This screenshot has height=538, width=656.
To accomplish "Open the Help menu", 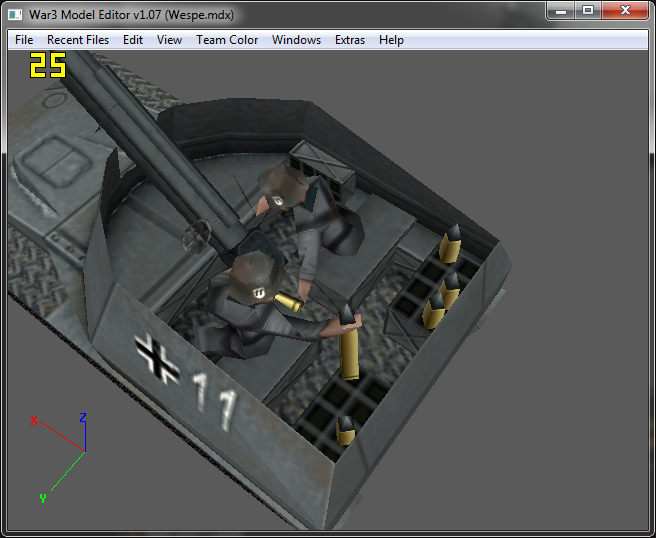I will point(391,40).
